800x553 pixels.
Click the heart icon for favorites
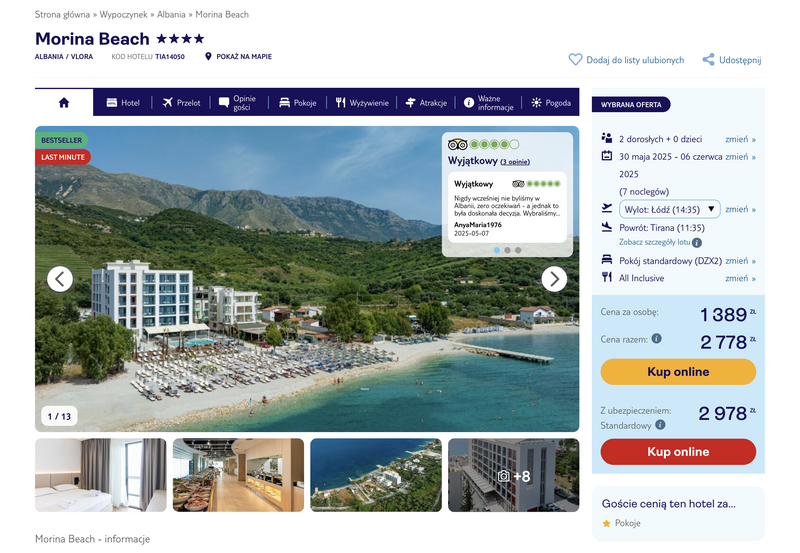click(x=575, y=60)
